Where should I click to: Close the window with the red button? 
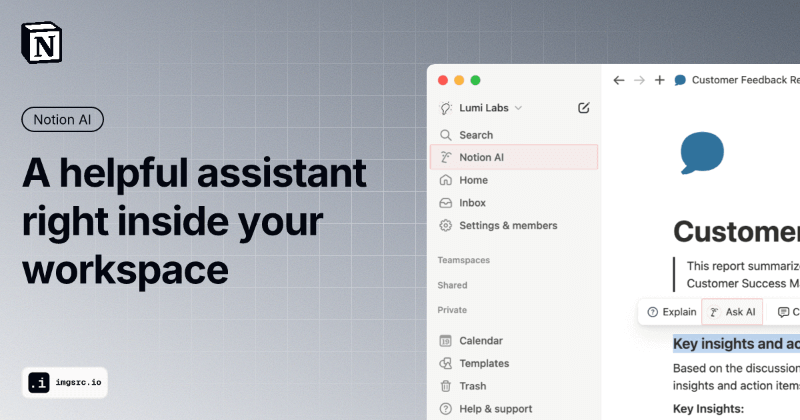(x=443, y=80)
